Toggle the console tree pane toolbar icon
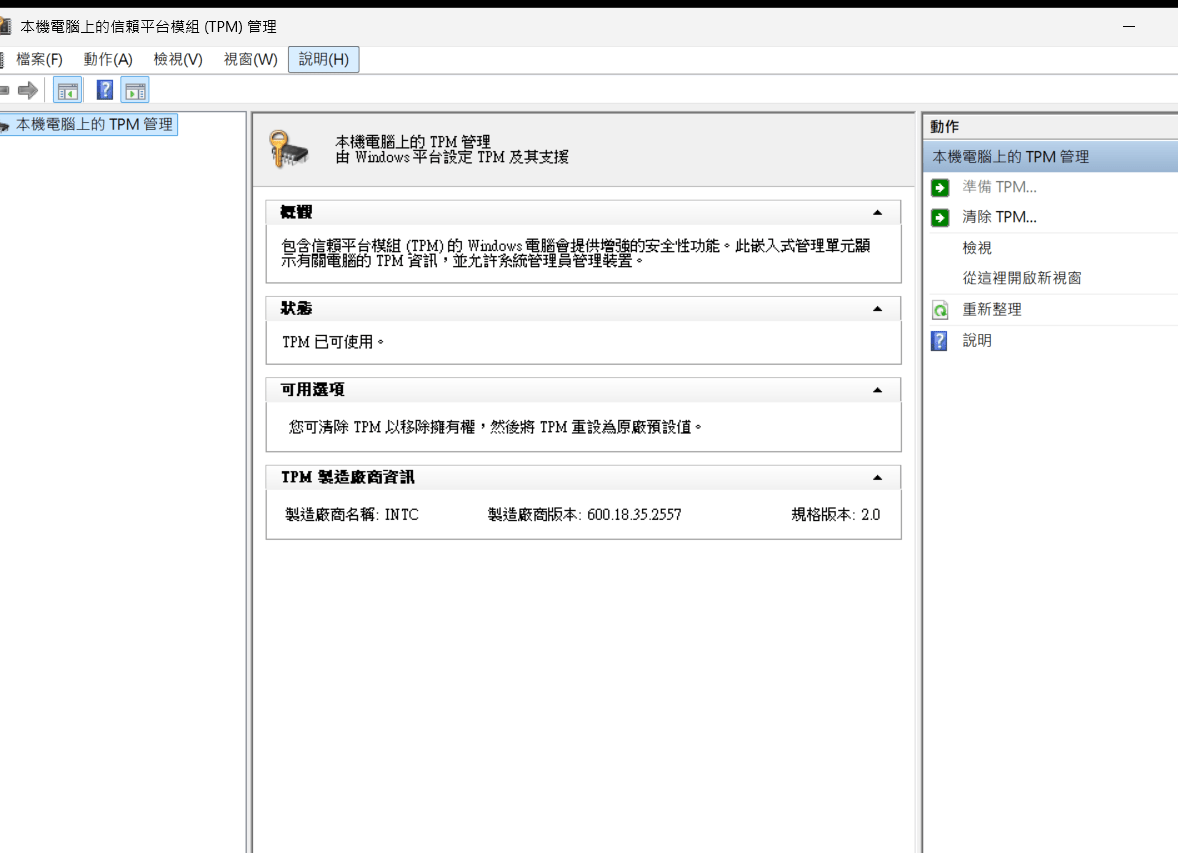The height and width of the screenshot is (853, 1178). point(68,91)
